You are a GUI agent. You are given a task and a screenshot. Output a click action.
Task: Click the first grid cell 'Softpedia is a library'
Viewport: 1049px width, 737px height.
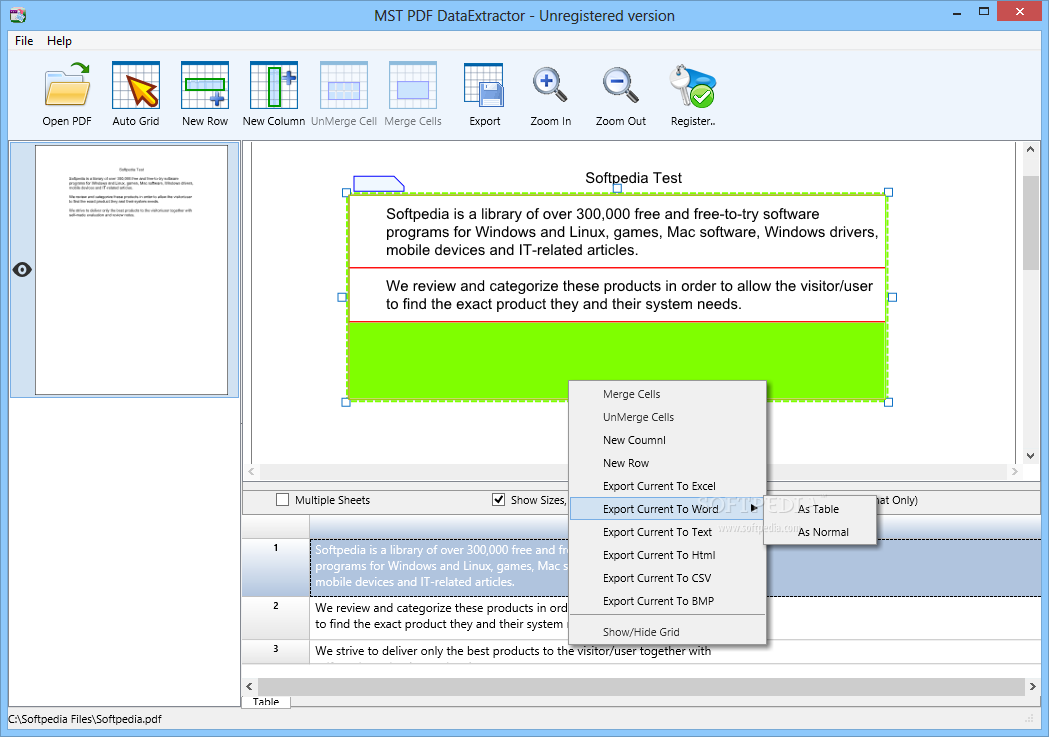(617, 231)
